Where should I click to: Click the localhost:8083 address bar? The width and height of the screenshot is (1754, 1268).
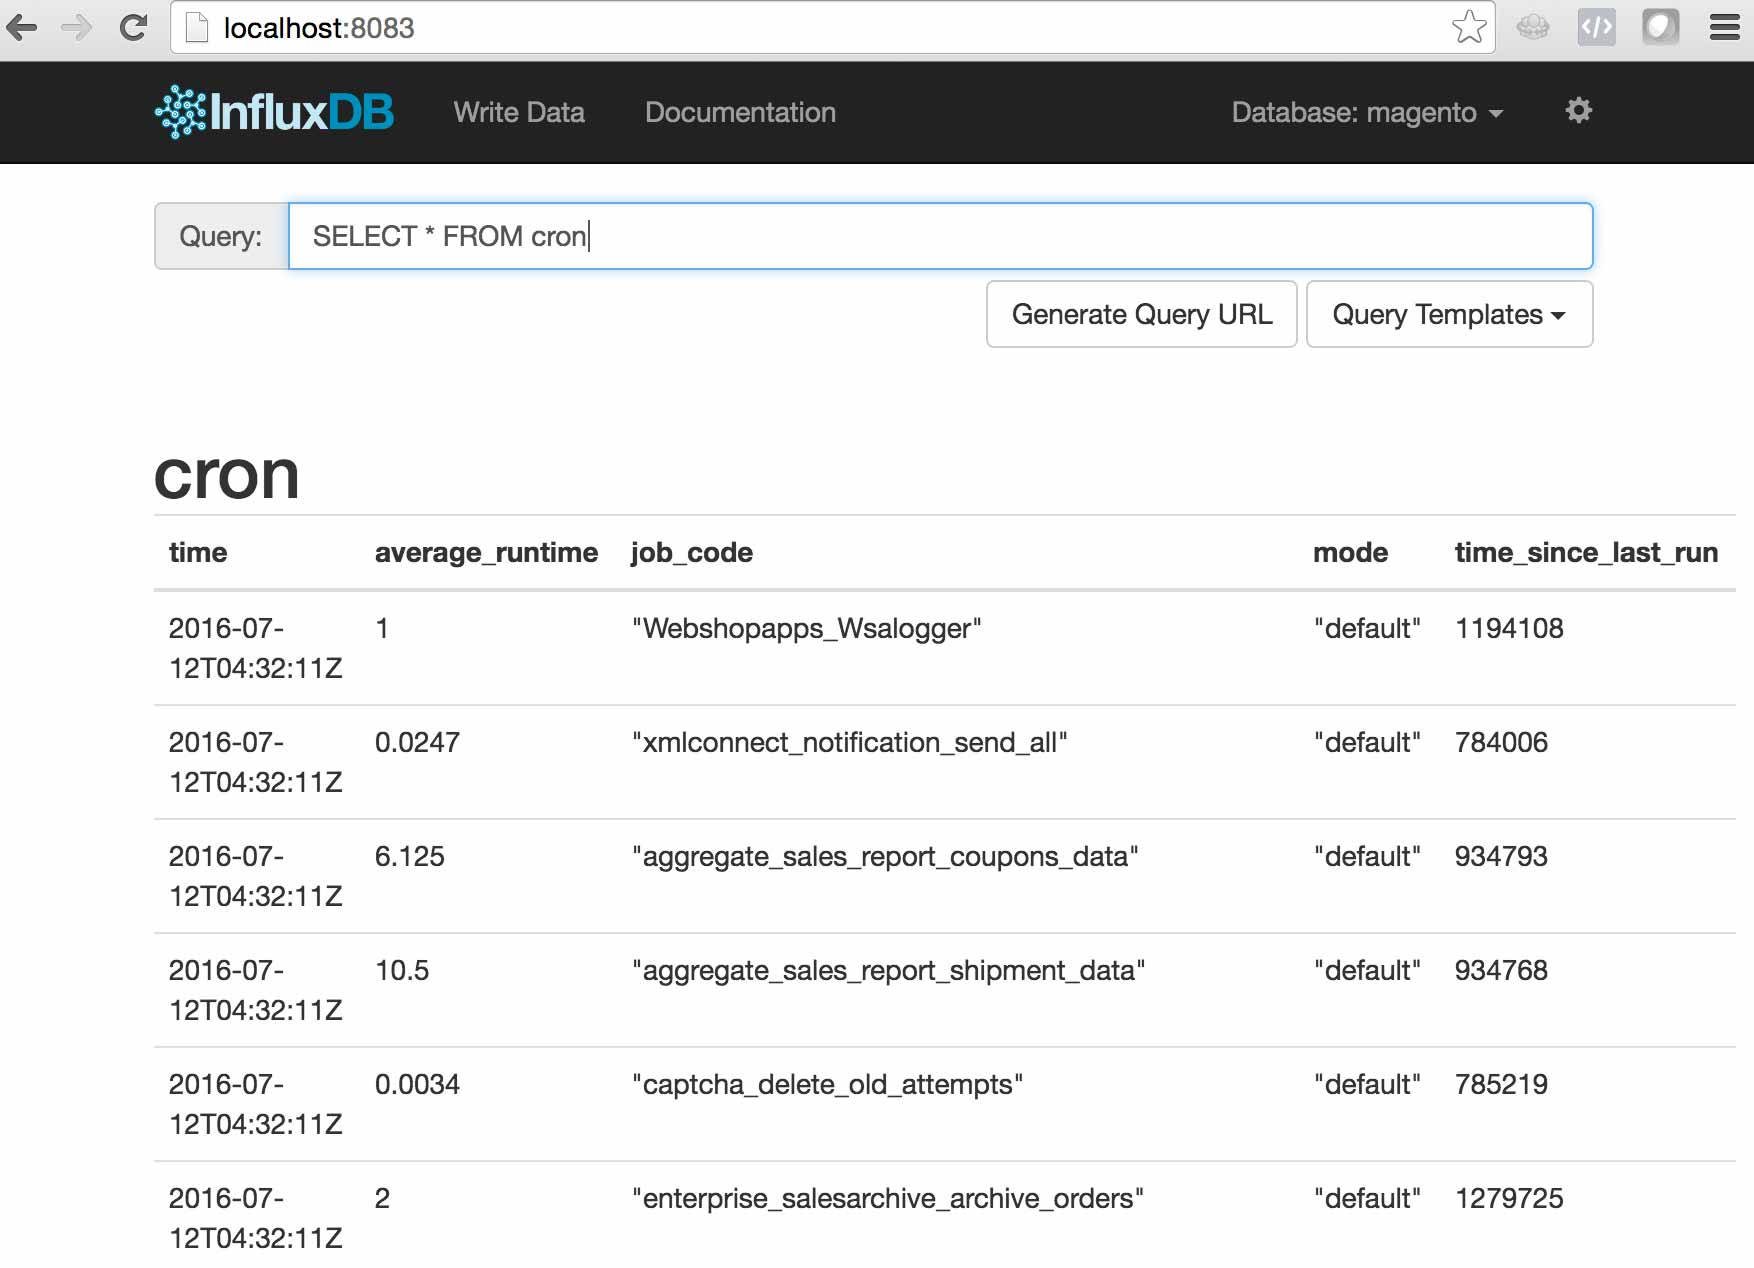point(832,28)
